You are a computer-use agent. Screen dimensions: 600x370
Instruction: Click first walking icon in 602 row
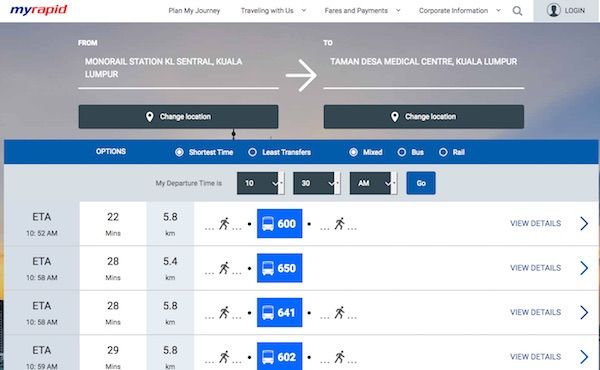click(224, 357)
